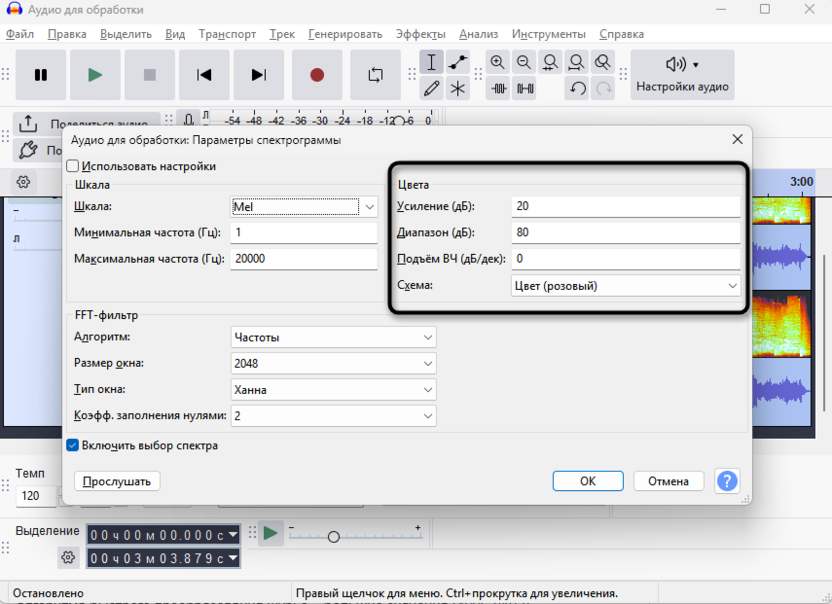Click the OK button in dialog
The width and height of the screenshot is (832, 604).
(587, 481)
